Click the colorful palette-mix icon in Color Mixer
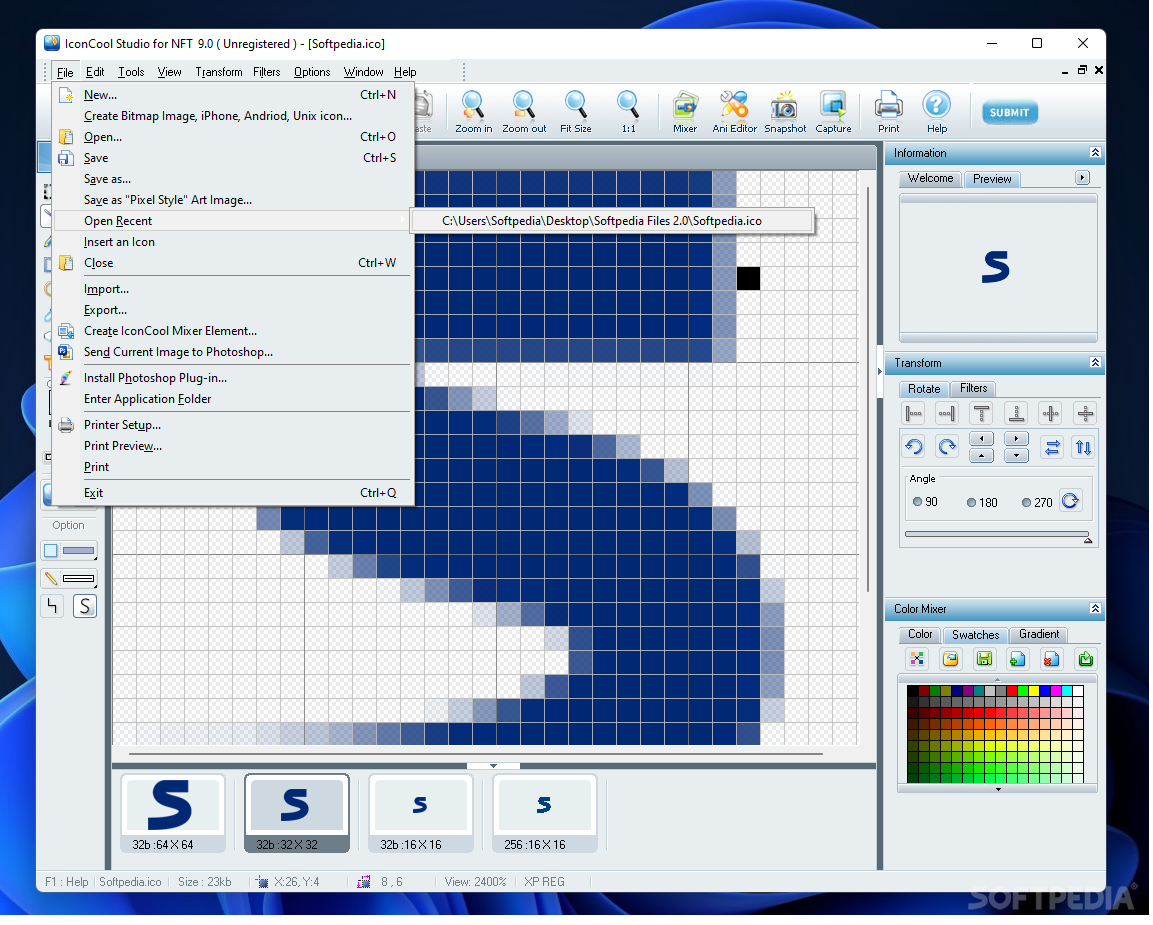Viewport: 1153px width, 925px height. 918,660
